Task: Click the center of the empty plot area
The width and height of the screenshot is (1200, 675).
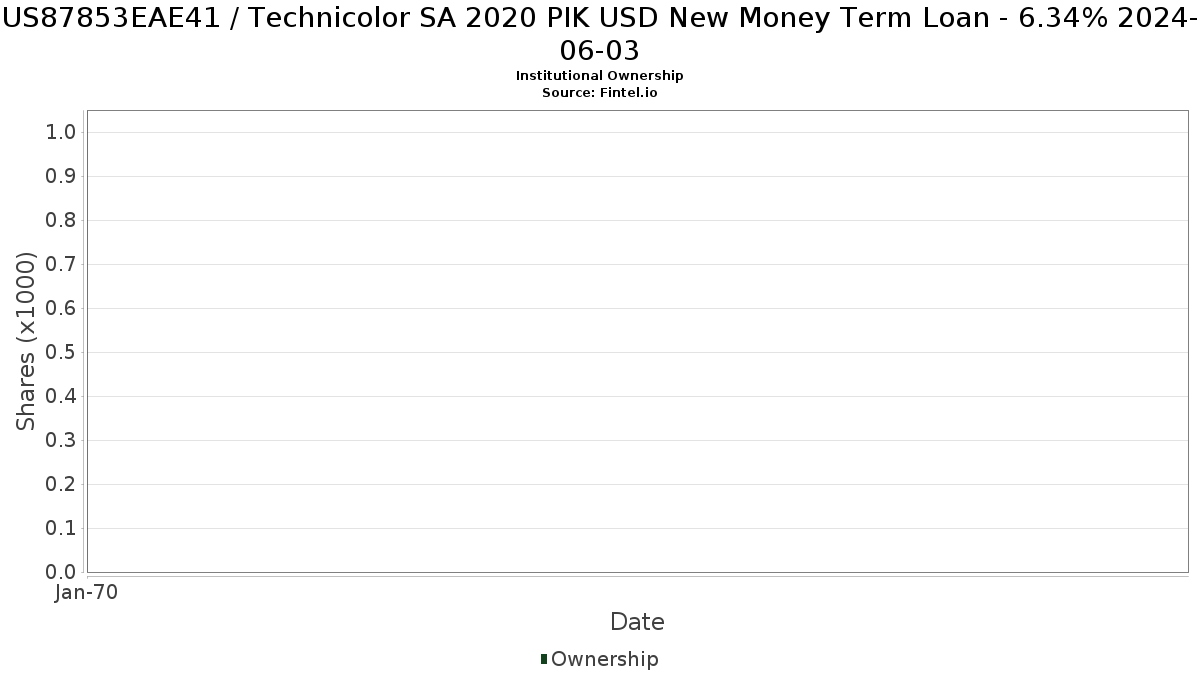Action: (638, 342)
